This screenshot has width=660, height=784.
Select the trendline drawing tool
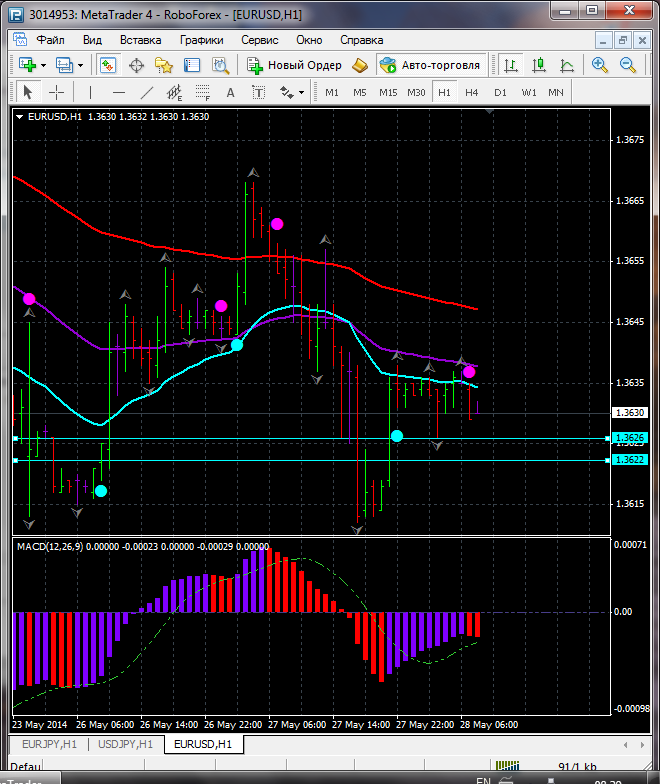point(146,92)
